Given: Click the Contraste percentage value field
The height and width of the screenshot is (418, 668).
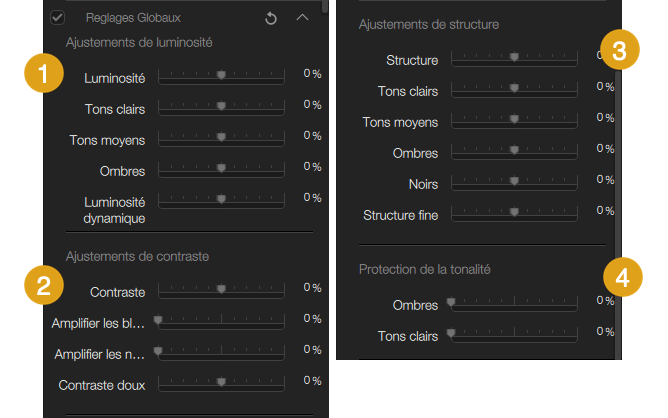Looking at the screenshot, I should [312, 288].
